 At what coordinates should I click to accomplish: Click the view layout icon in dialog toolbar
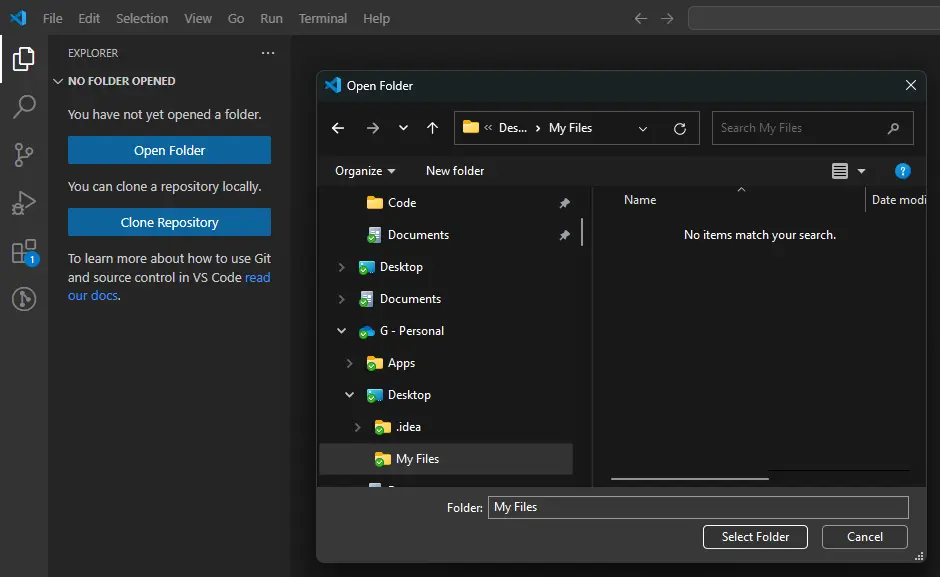[x=840, y=171]
